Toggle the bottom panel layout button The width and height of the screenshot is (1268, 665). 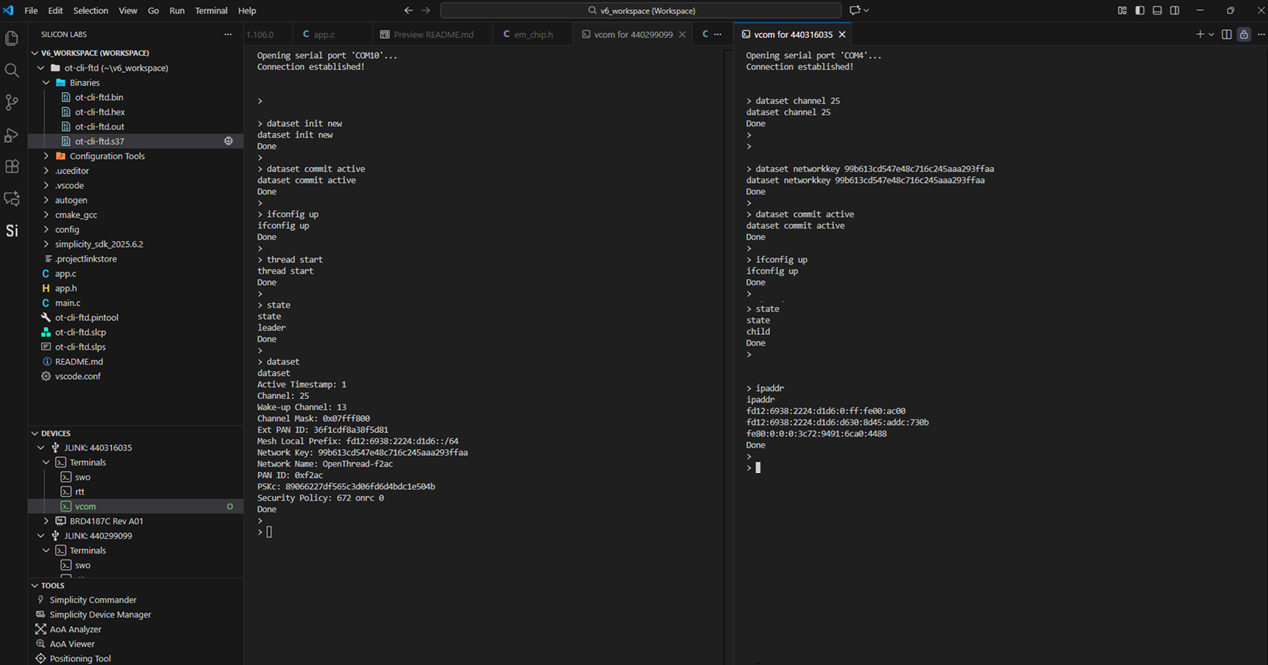click(1157, 10)
